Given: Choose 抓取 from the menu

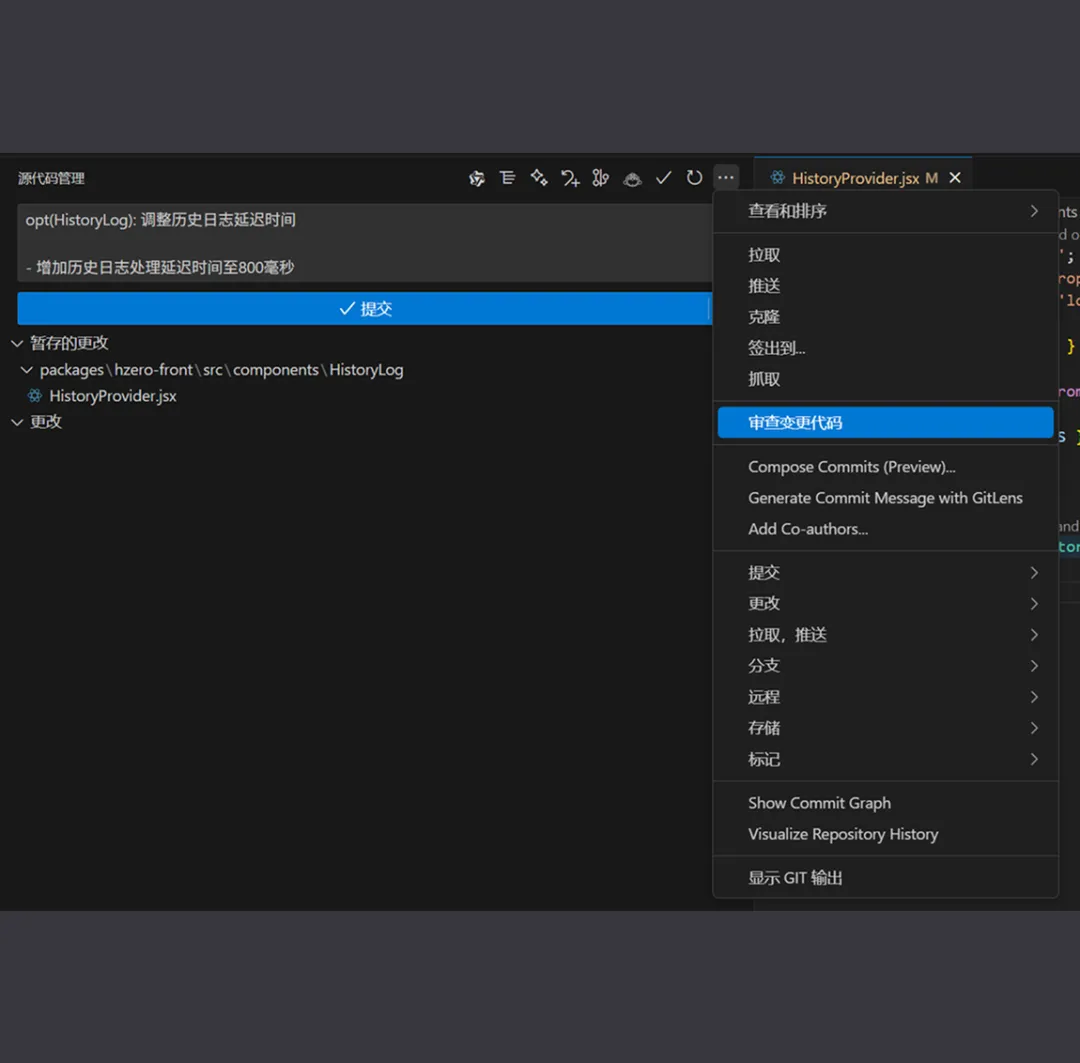Looking at the screenshot, I should (886, 379).
